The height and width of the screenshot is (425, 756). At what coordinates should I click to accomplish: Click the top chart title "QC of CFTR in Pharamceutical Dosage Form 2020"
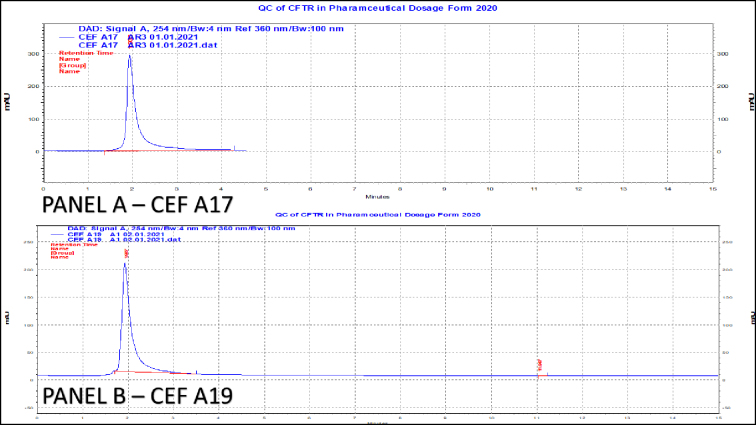tap(378, 8)
